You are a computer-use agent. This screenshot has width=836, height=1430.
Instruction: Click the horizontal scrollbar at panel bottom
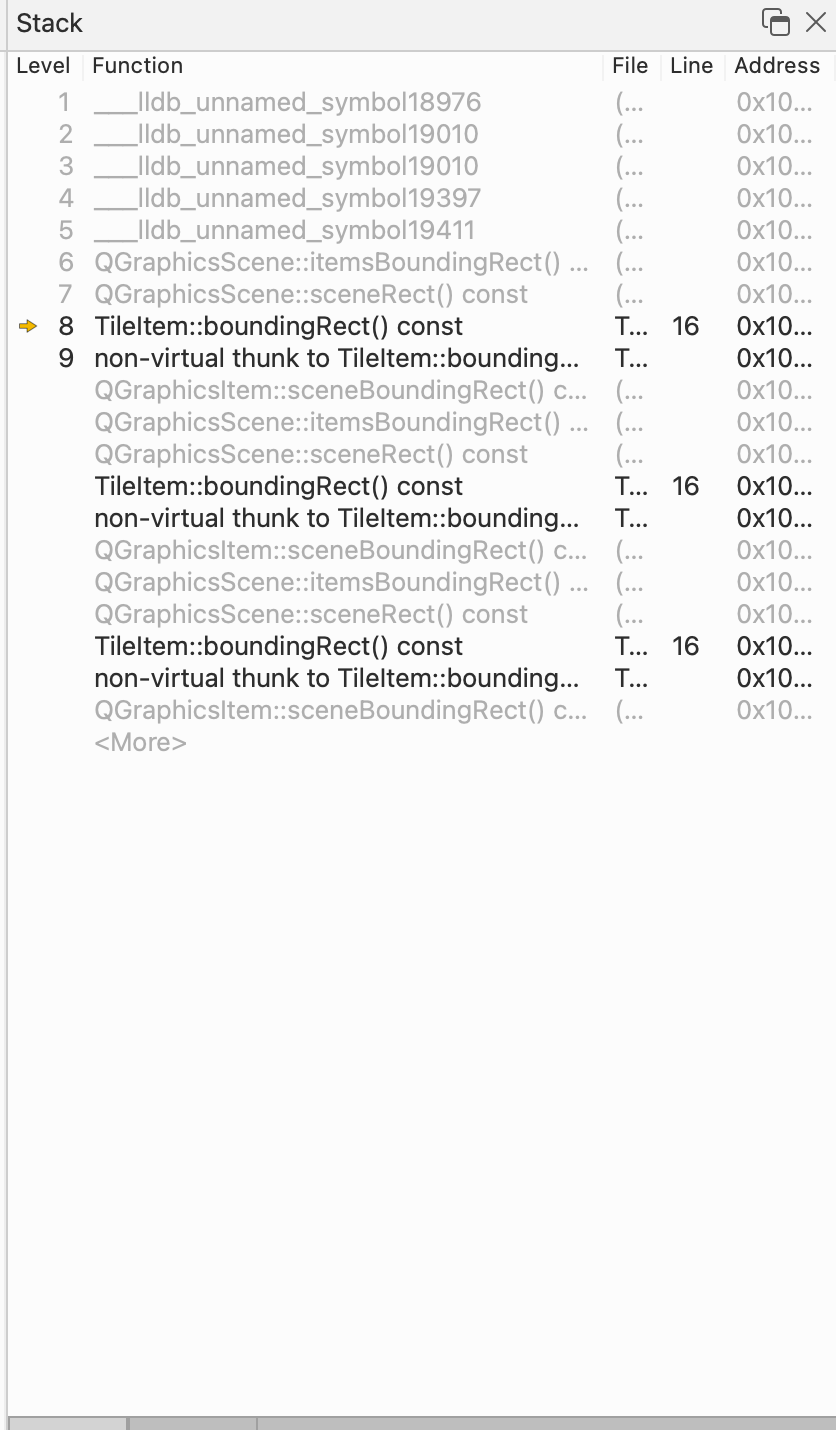[x=192, y=1423]
